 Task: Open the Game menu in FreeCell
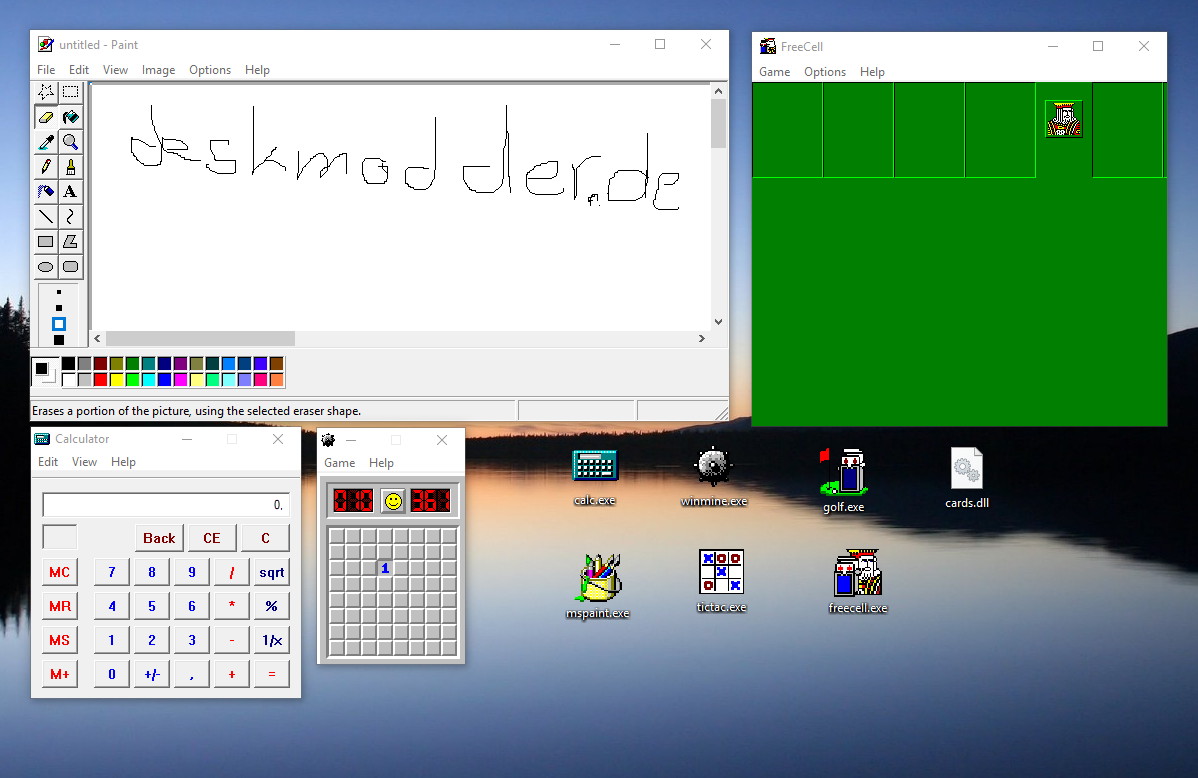coord(775,72)
